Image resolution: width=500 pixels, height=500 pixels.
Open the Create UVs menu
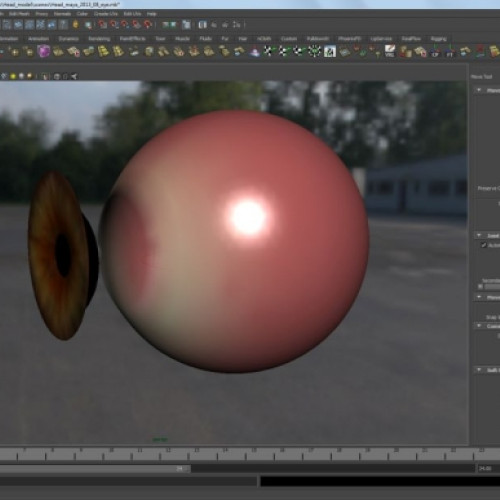pyautogui.click(x=106, y=14)
